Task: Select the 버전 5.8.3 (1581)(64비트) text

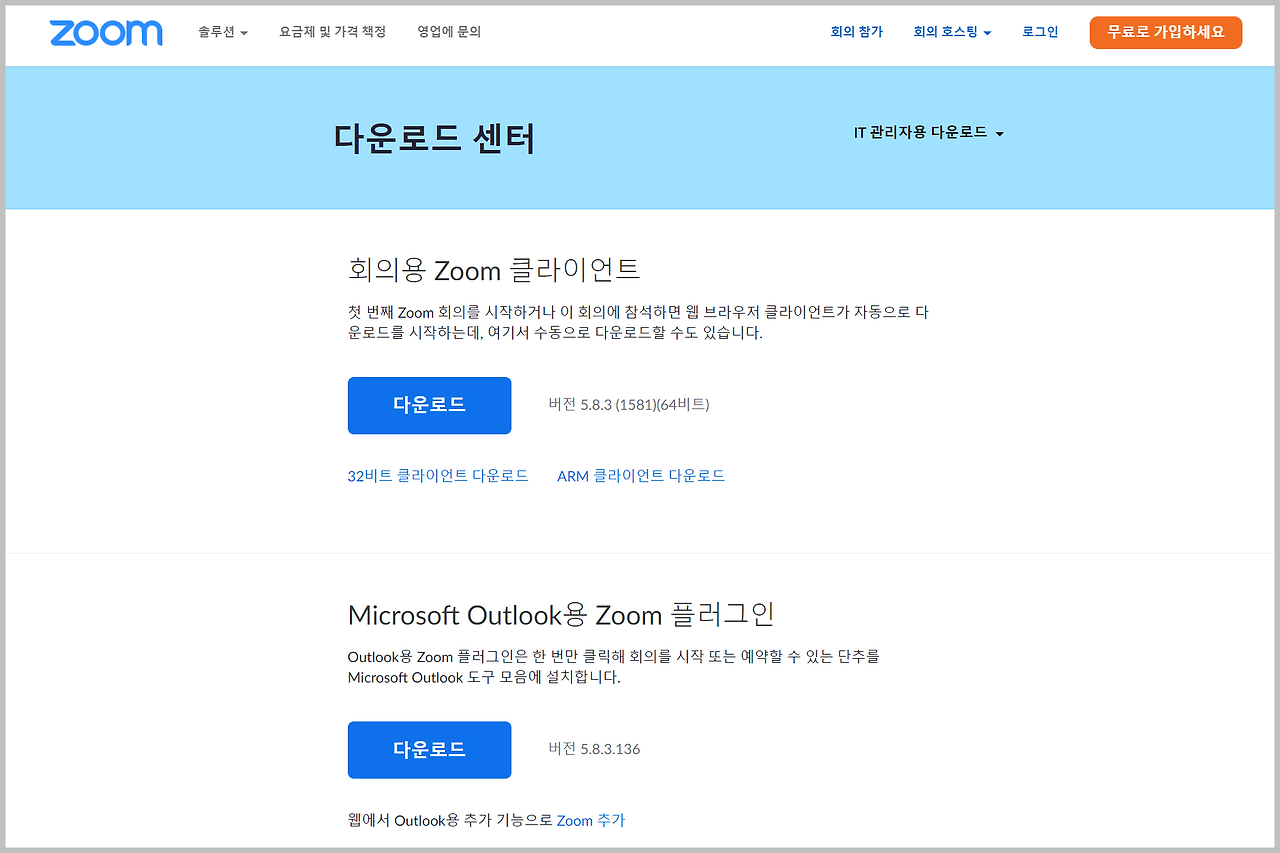Action: [629, 405]
